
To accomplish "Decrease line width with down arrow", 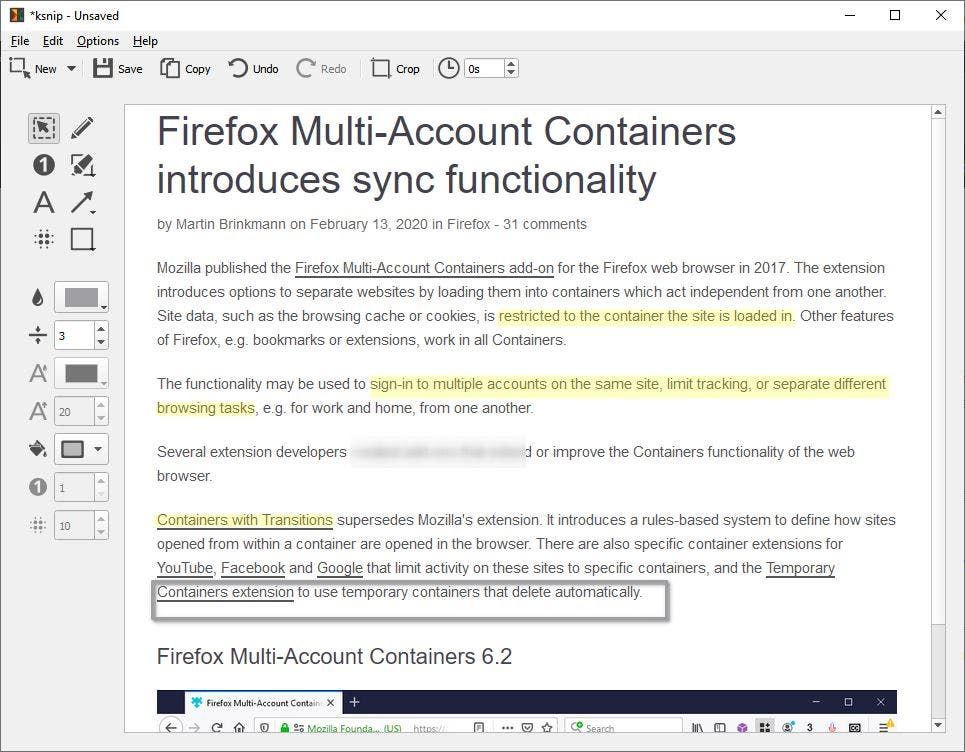I will coord(101,343).
